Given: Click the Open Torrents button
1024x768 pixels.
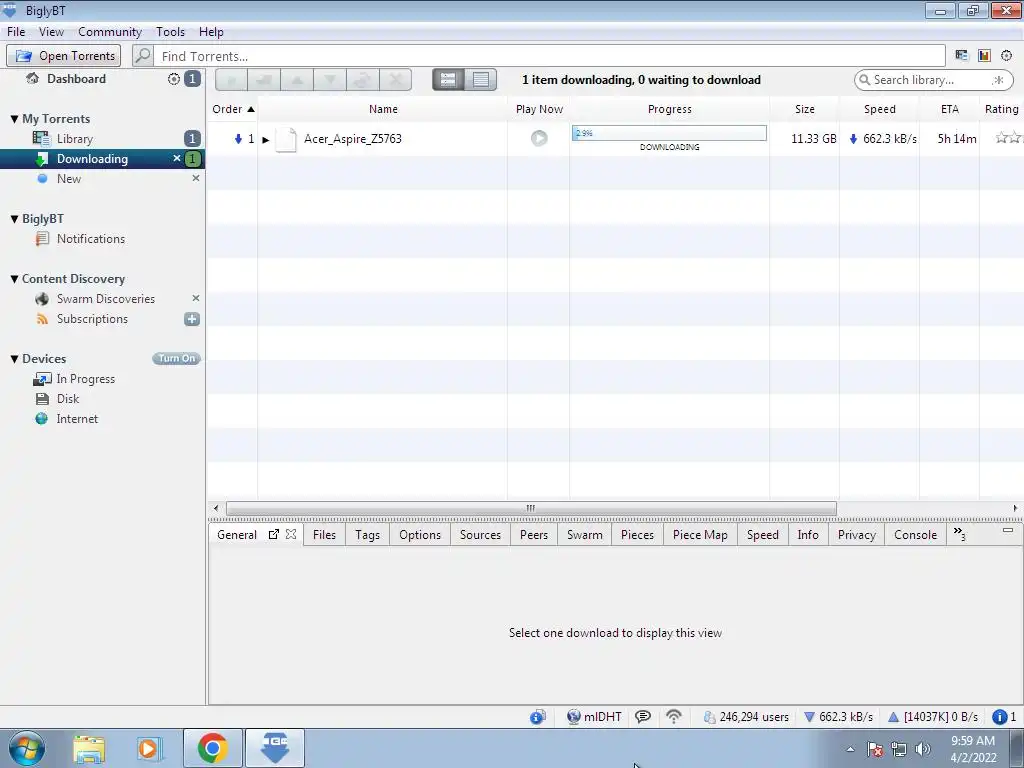Looking at the screenshot, I should pos(64,56).
